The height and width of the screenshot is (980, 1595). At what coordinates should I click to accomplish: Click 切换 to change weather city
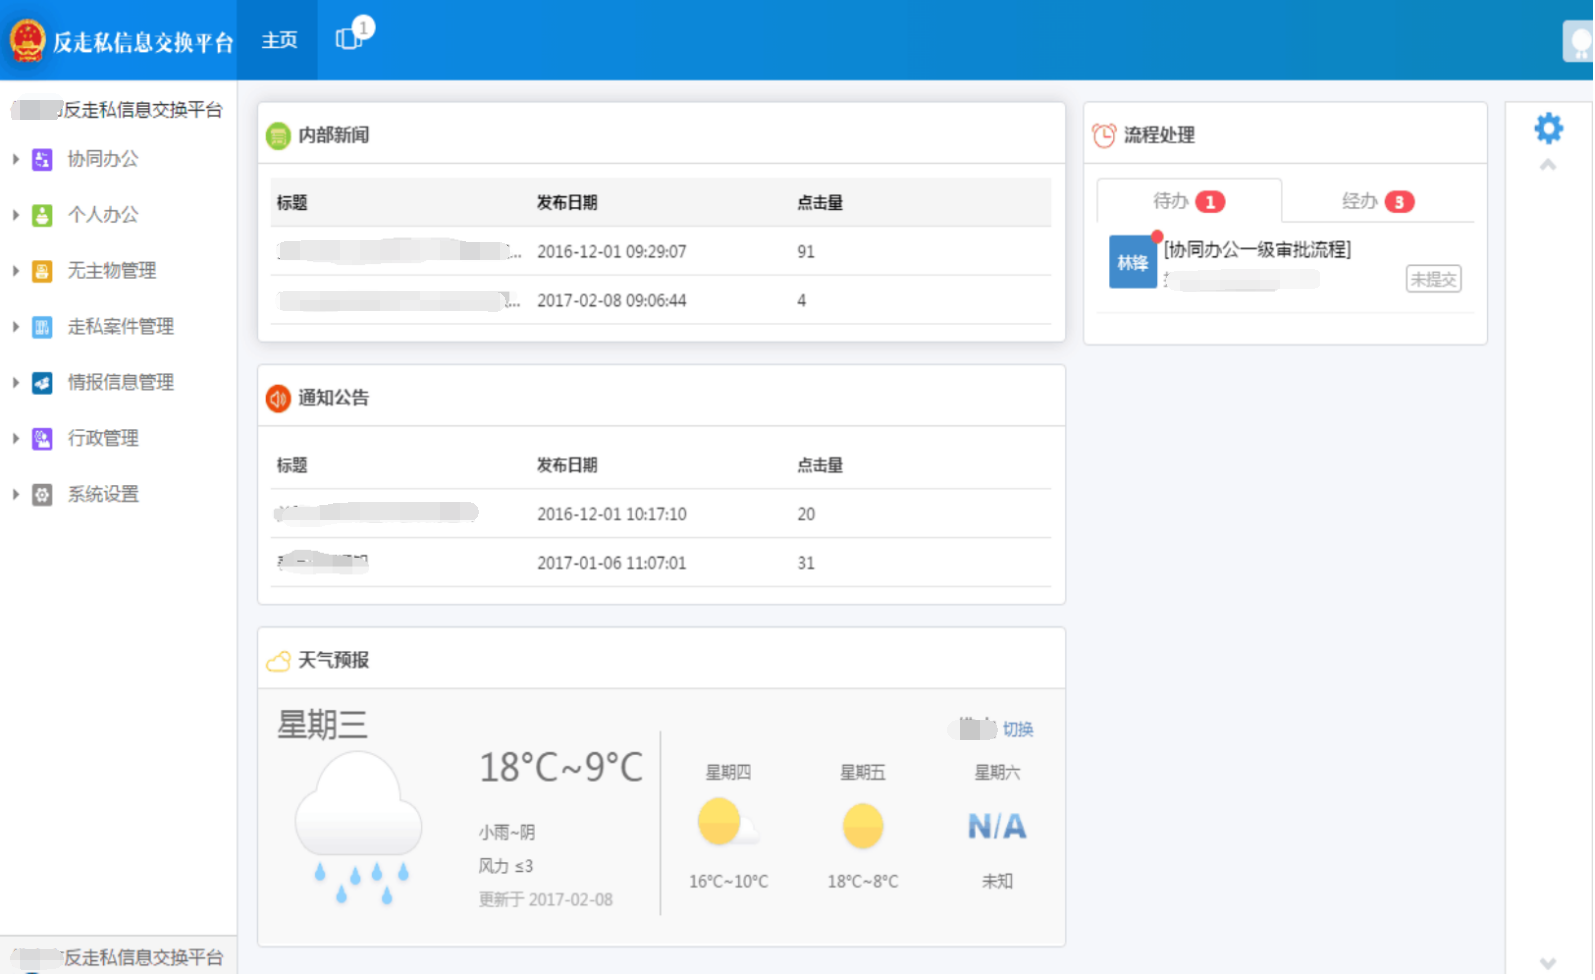1018,730
